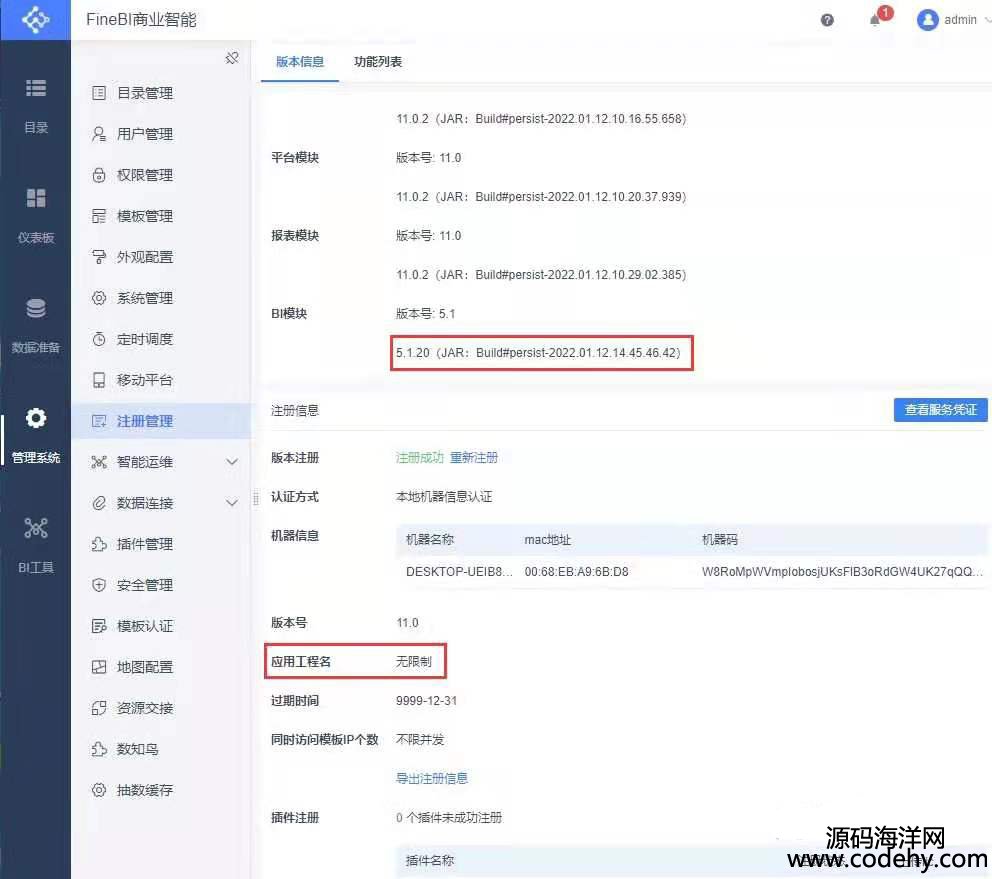Click the 查看服务凭证 button
The width and height of the screenshot is (992, 879).
pyautogui.click(x=940, y=409)
